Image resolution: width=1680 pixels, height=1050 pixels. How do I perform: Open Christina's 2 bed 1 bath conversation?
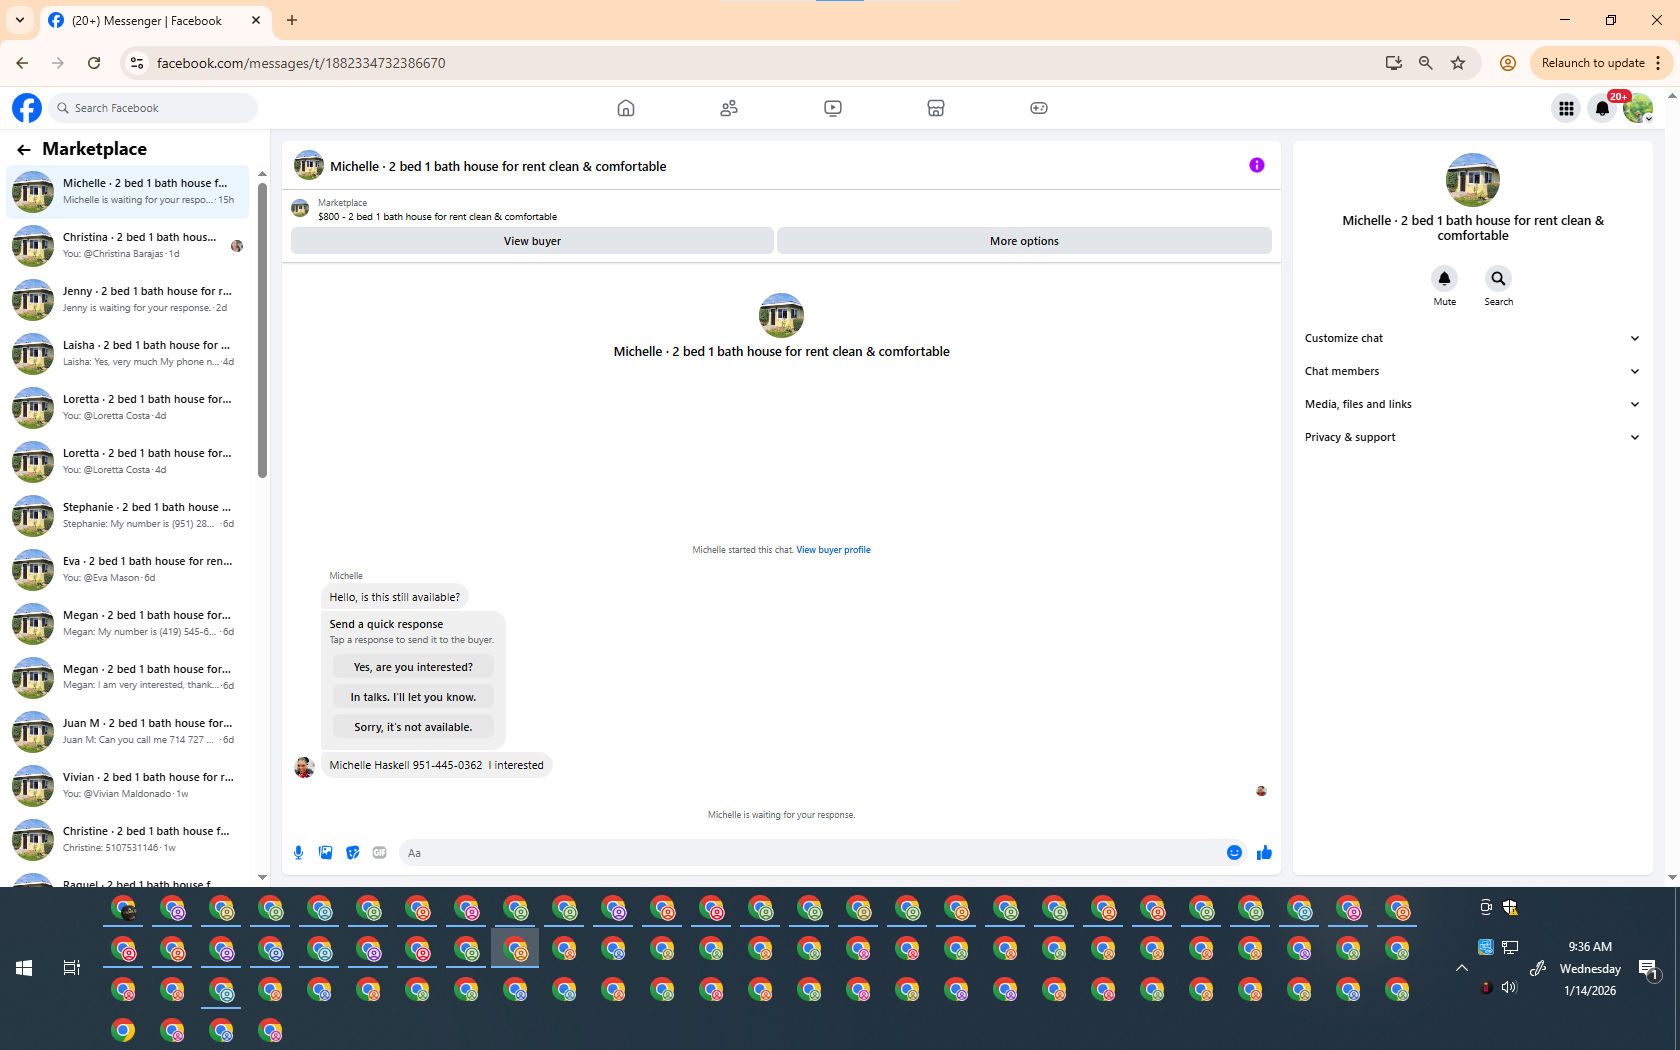coord(128,245)
